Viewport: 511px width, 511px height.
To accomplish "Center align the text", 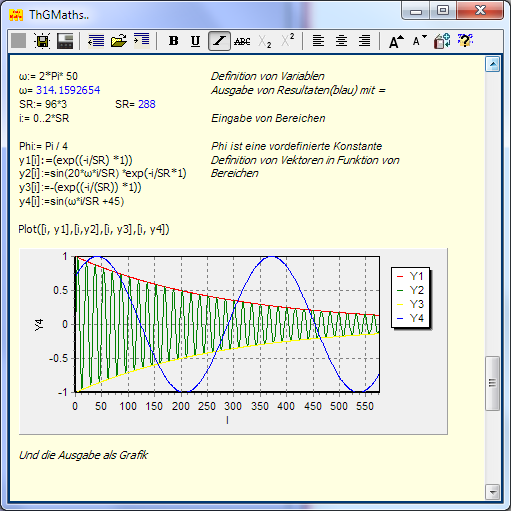I will coord(341,41).
